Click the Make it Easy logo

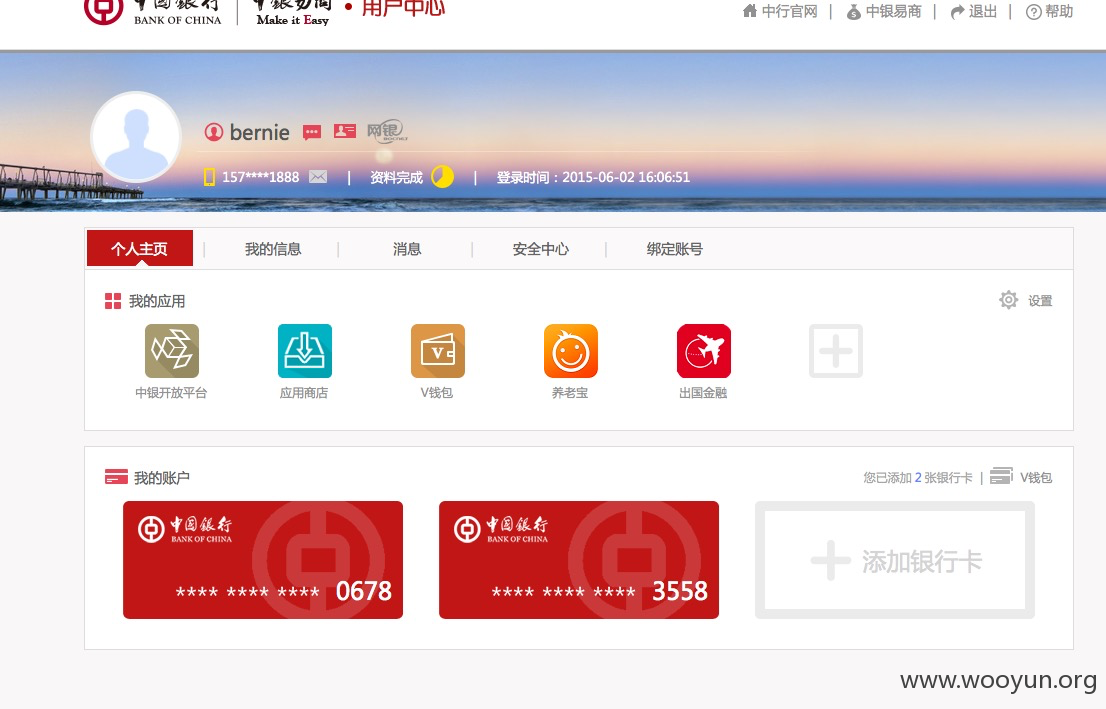coord(293,11)
